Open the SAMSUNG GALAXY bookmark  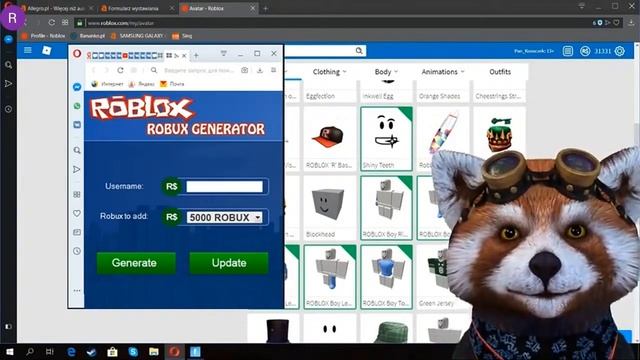(137, 36)
